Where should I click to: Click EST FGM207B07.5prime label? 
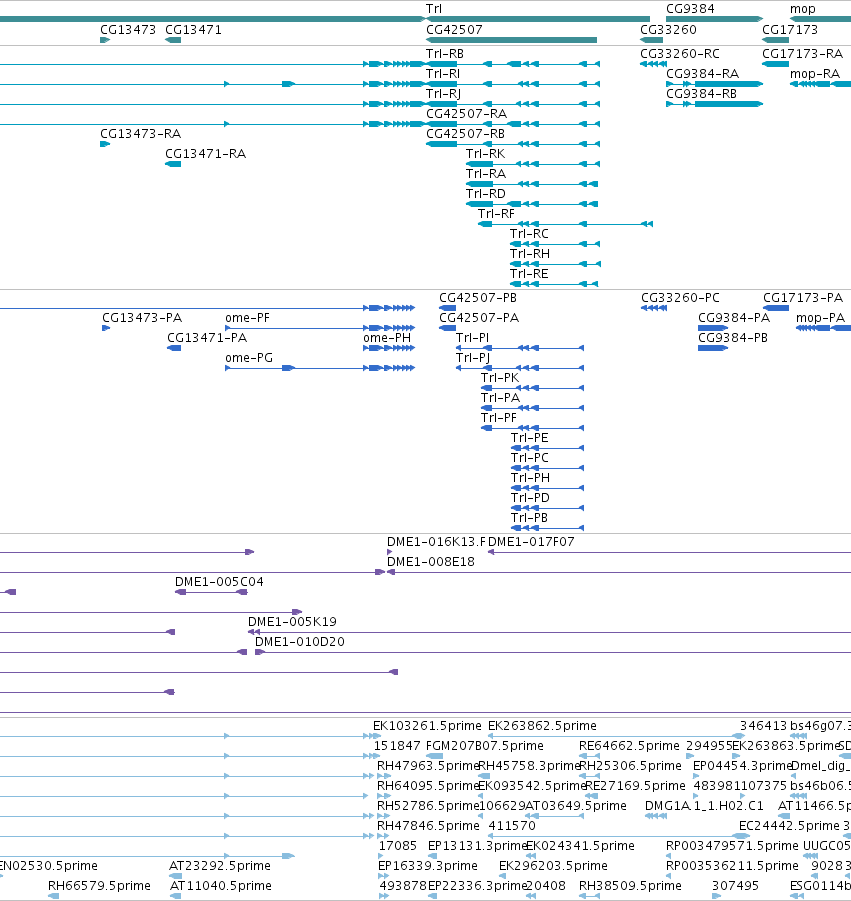point(485,746)
